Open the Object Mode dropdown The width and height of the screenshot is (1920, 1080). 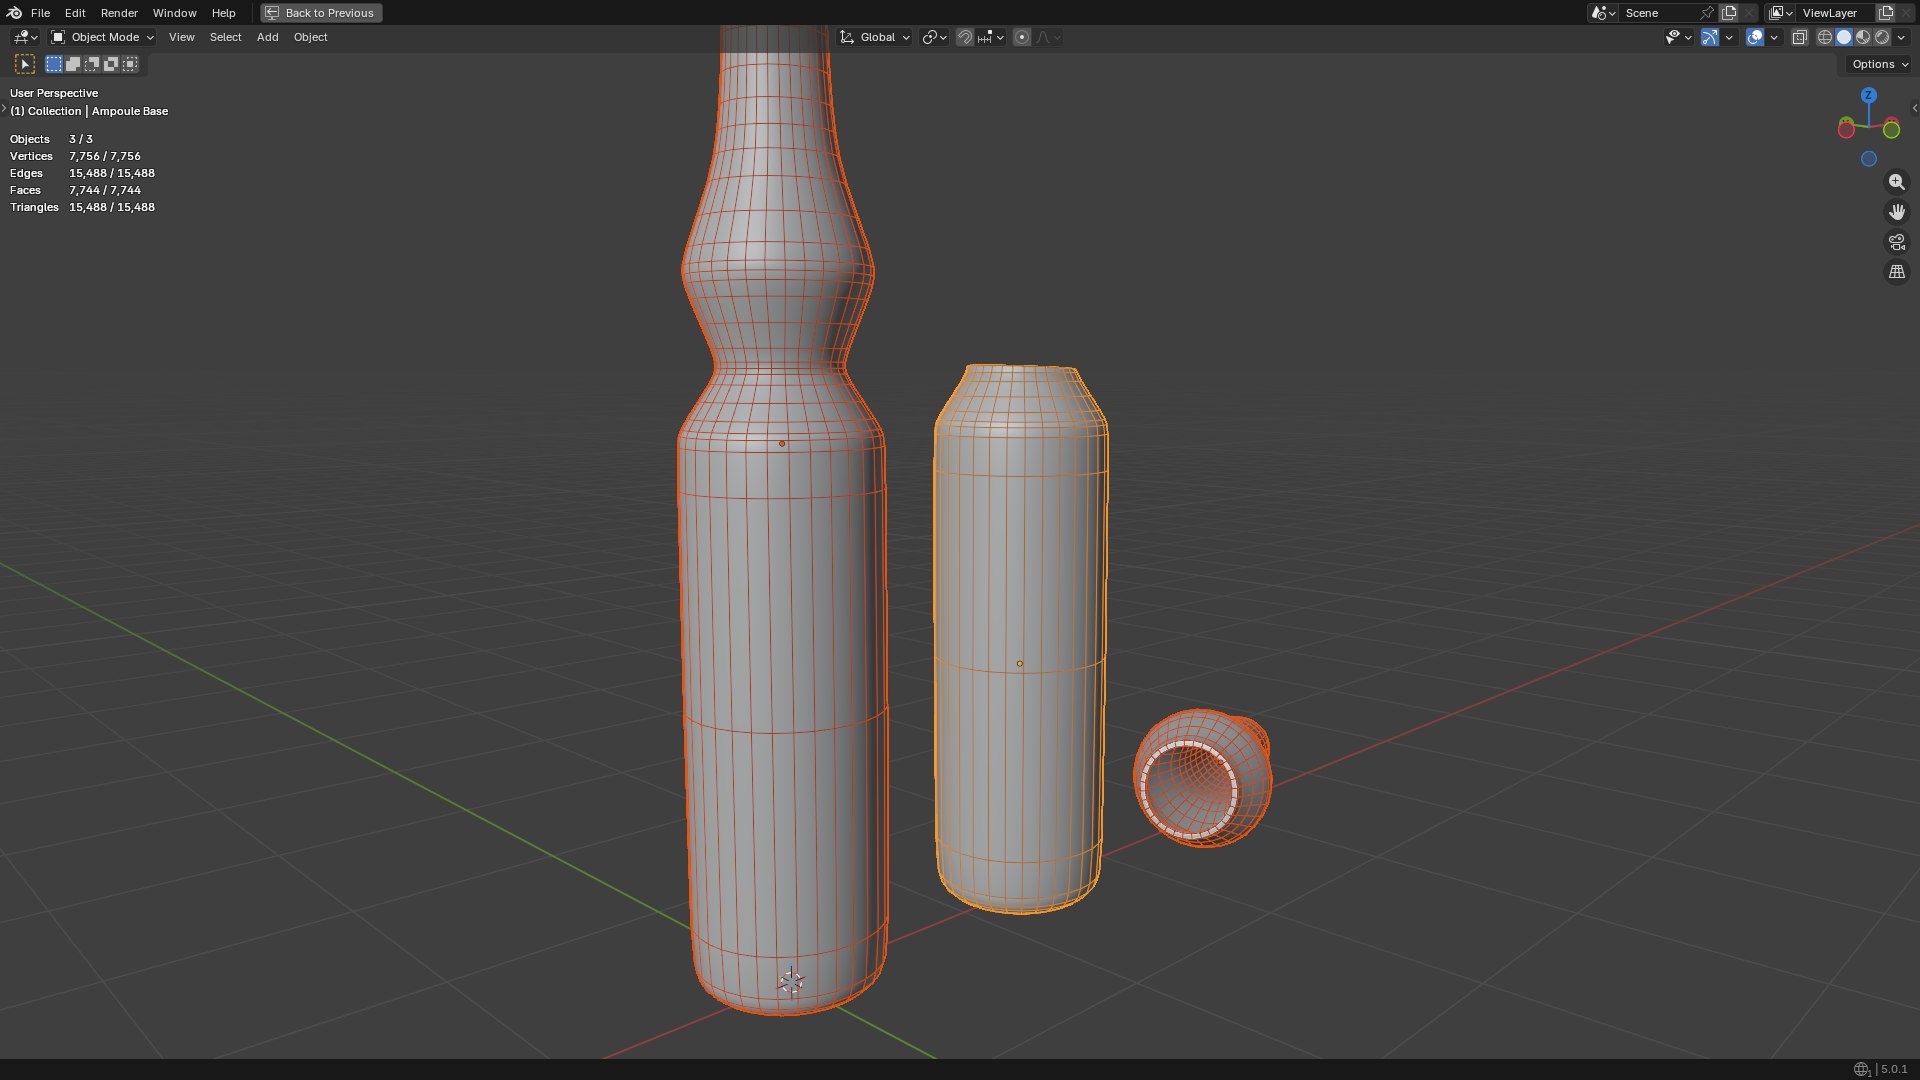pyautogui.click(x=102, y=37)
